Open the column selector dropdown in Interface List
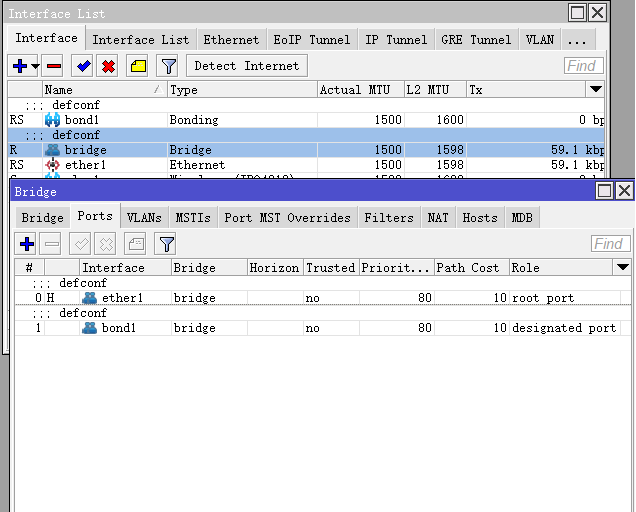This screenshot has width=636, height=512. click(596, 90)
